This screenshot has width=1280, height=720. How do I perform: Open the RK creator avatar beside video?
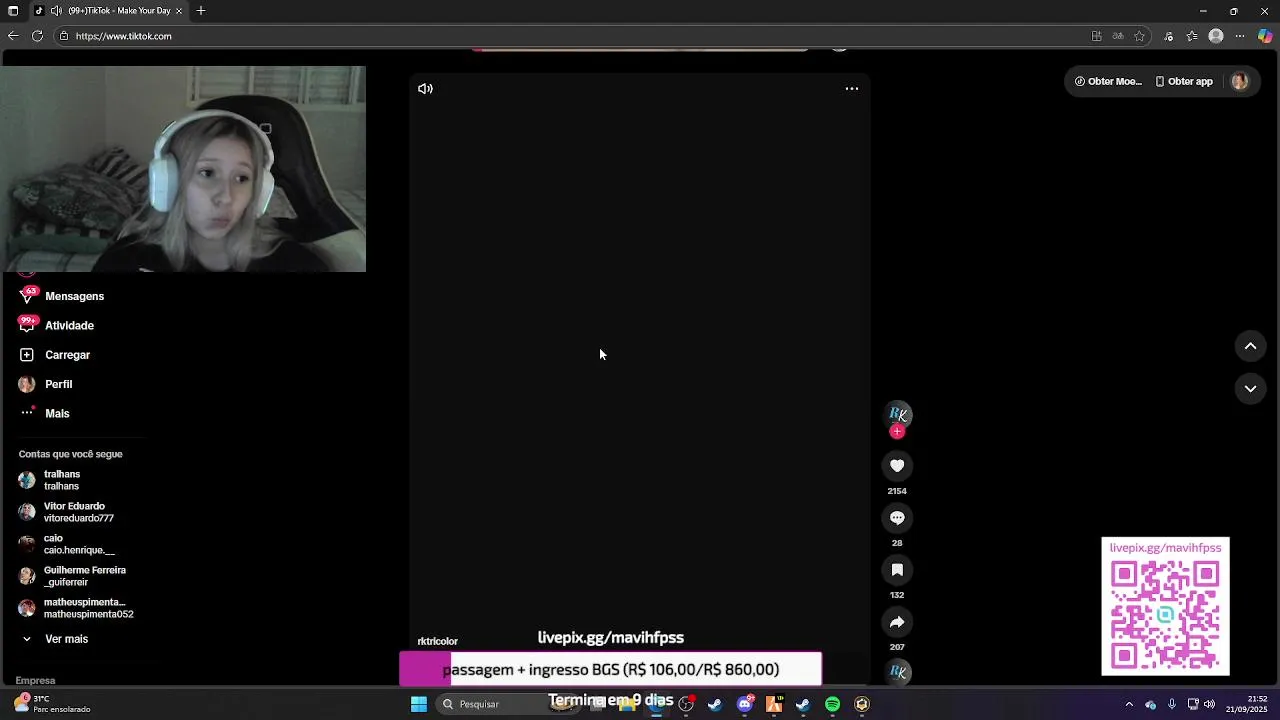[x=898, y=413]
